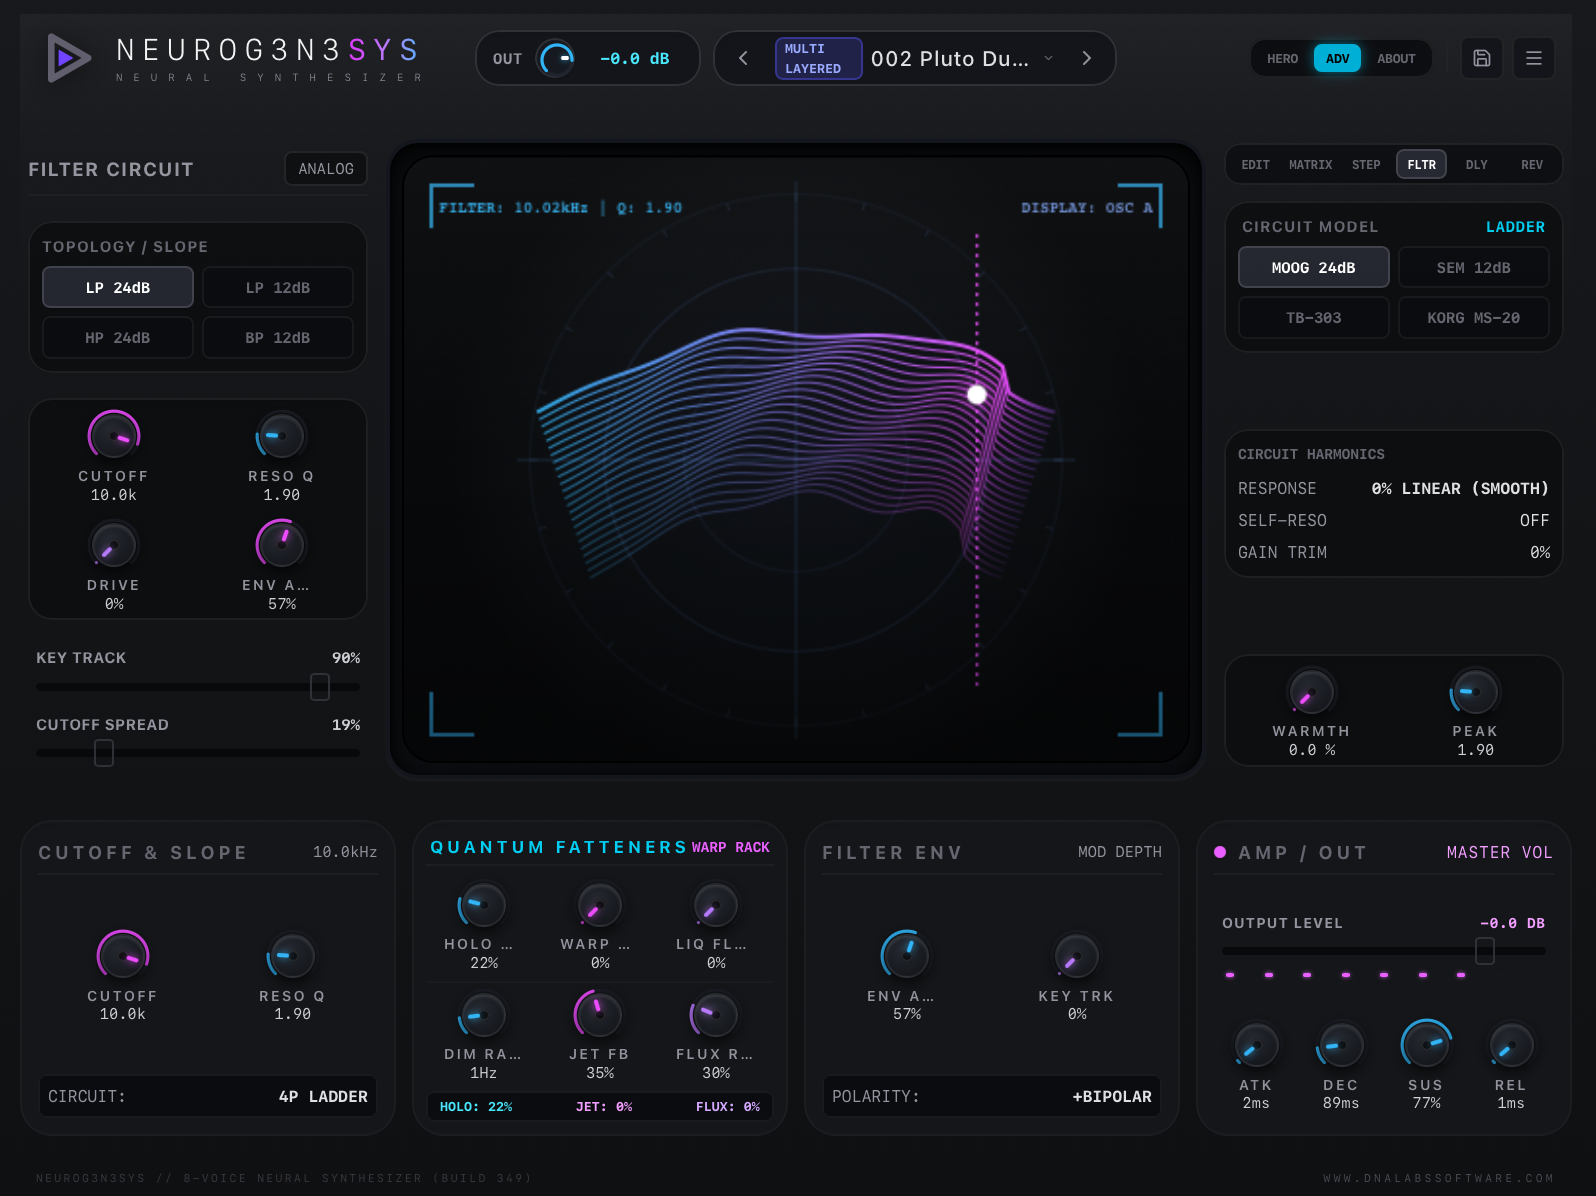Click the WARP RACK label

click(731, 848)
